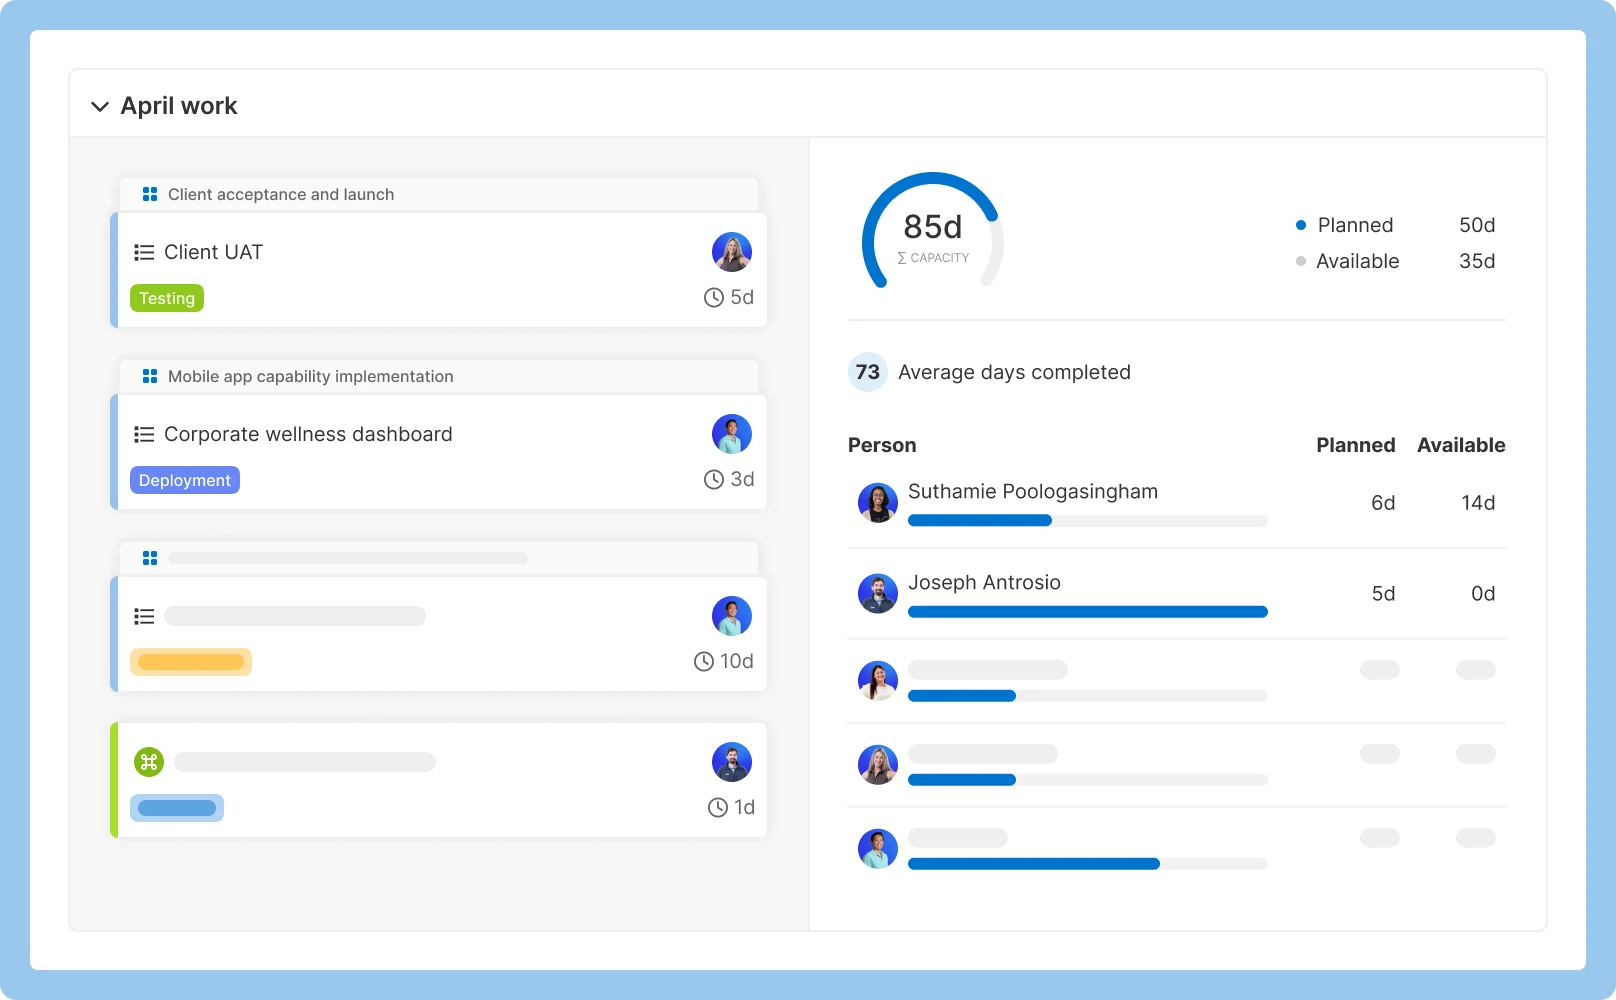
Task: Click the green command symbol icon
Action: (149, 762)
